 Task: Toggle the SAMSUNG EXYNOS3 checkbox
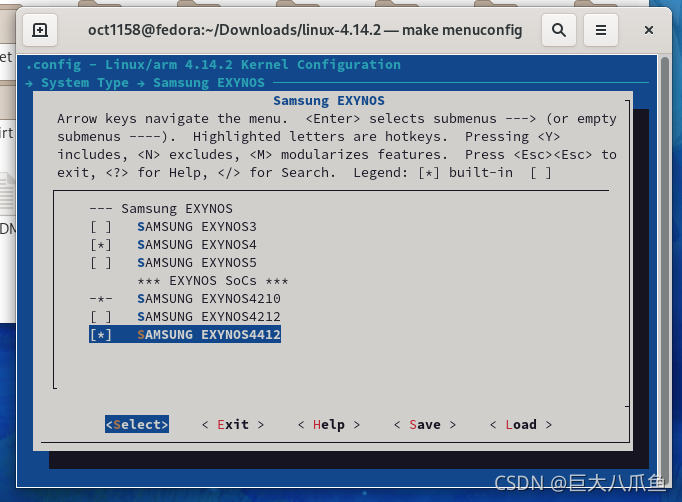tap(100, 227)
